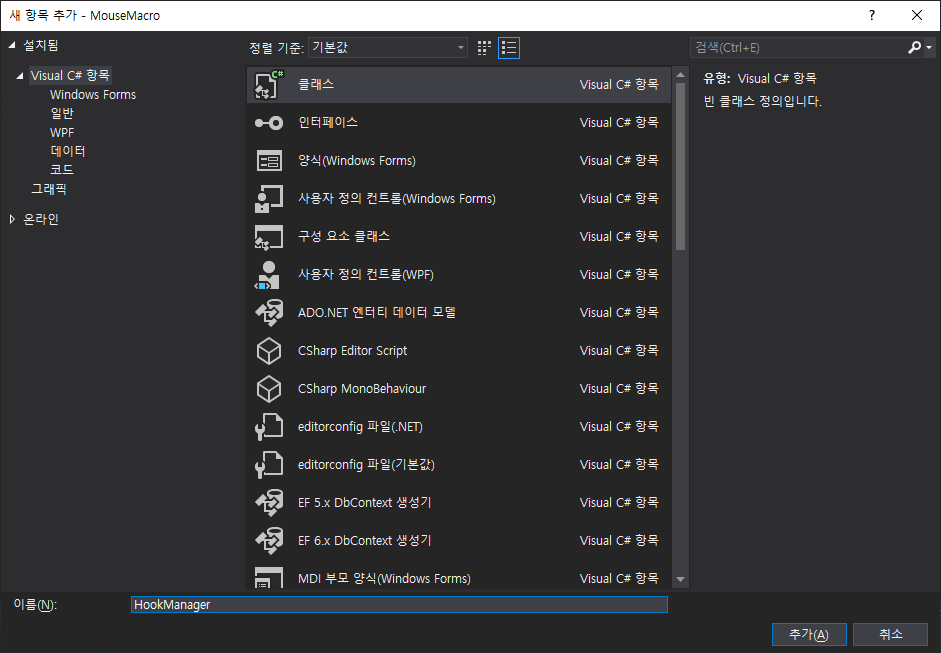The image size is (941, 653).
Task: Click the 추가(A) button
Action: point(809,634)
